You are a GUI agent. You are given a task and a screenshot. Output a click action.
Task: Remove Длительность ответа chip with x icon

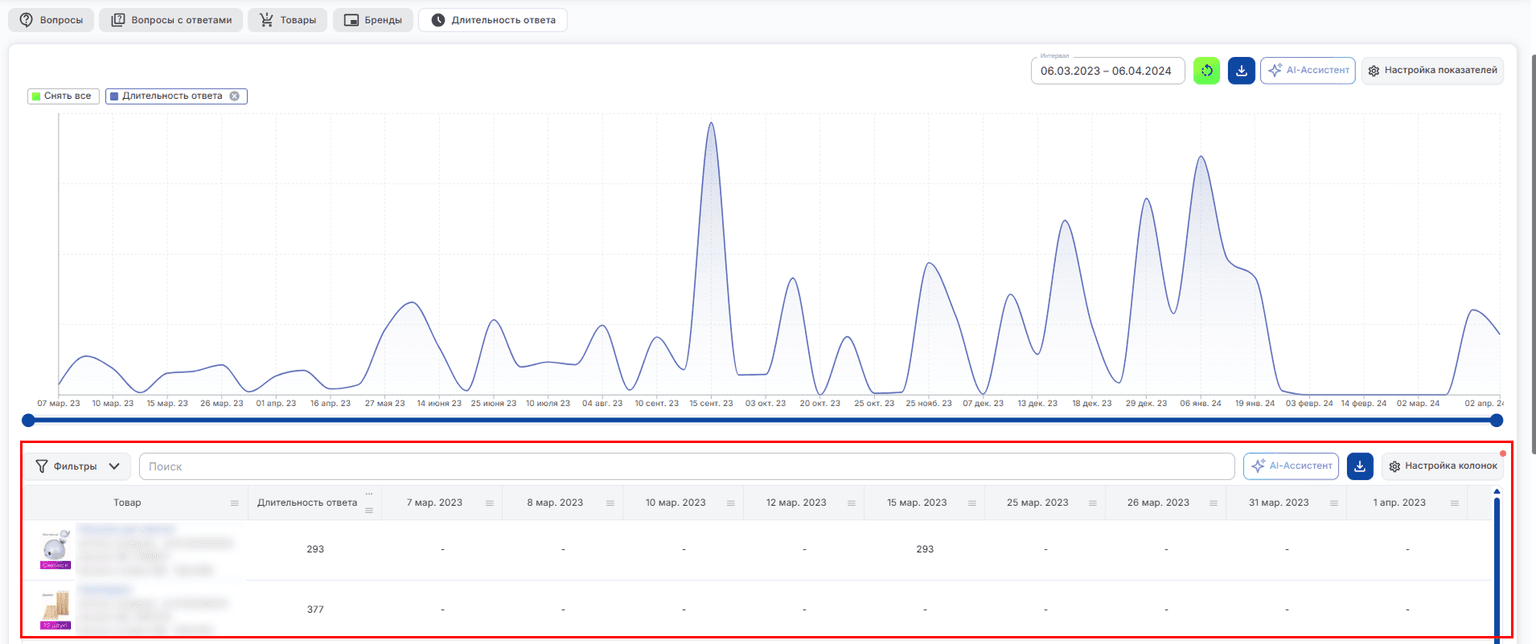pos(234,96)
